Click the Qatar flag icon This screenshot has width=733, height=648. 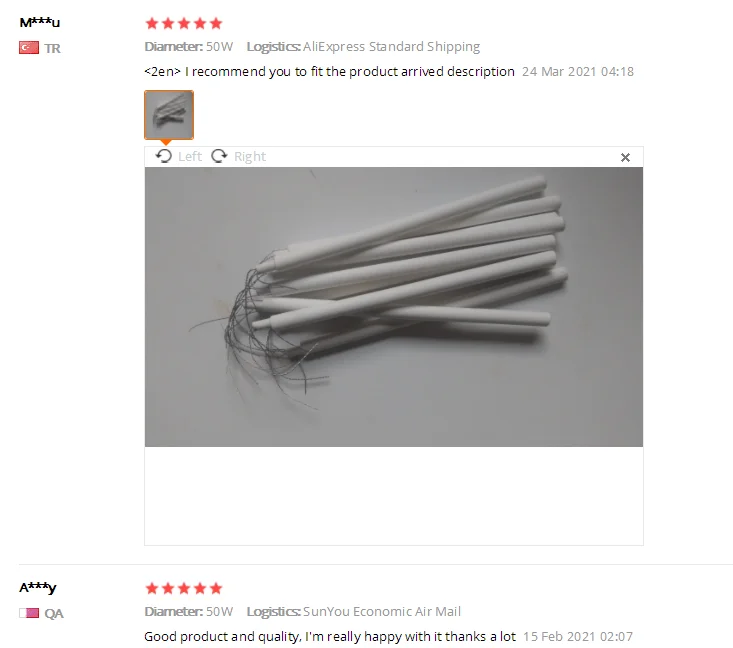click(x=29, y=613)
